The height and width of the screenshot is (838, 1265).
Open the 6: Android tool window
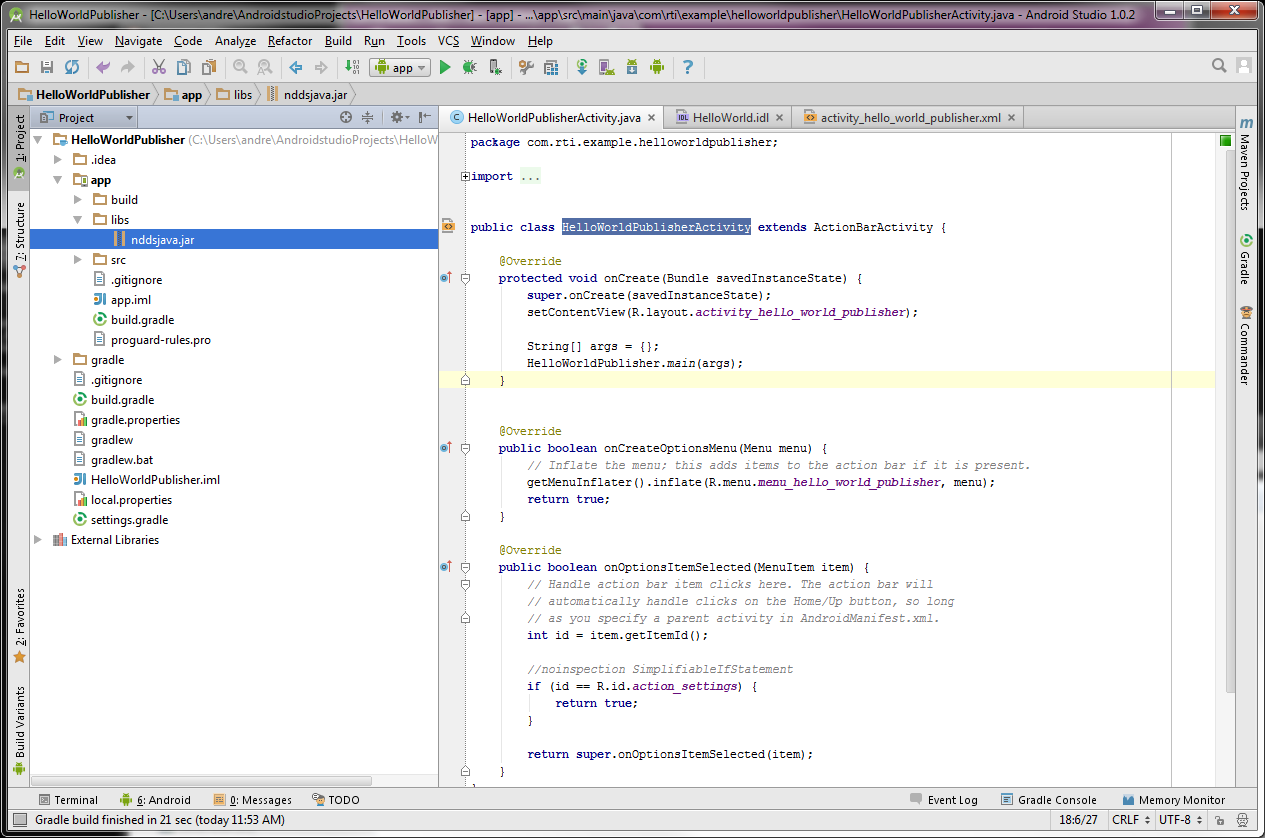(155, 800)
